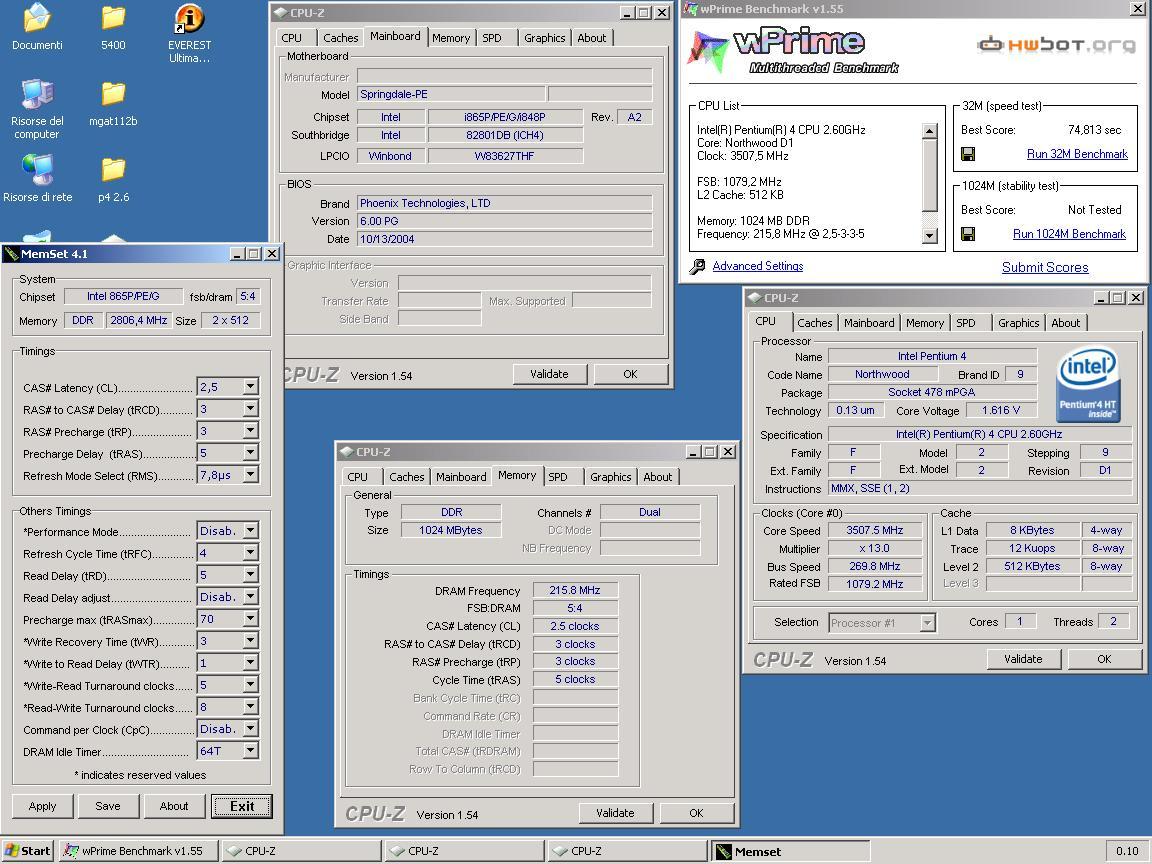1152x864 pixels.
Task: Open the Precharge Delay (tRAS) dropdown
Action: 251,453
